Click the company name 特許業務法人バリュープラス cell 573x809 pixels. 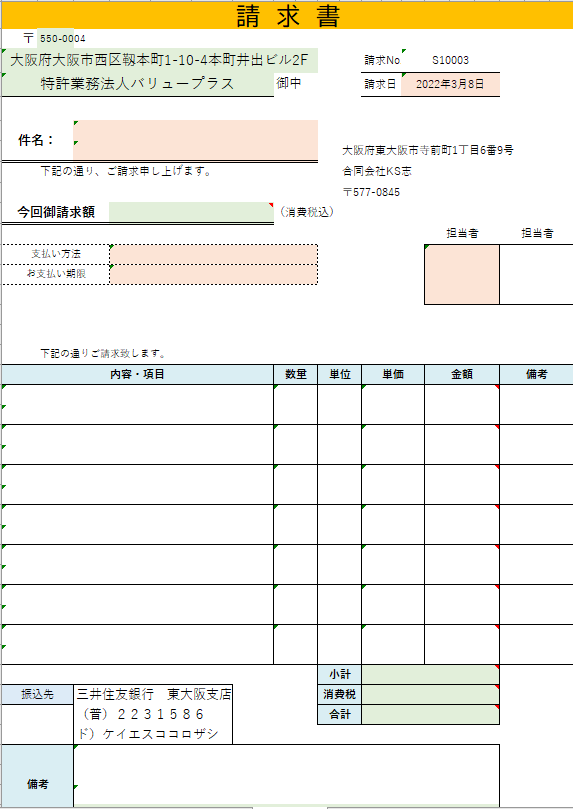[138, 84]
